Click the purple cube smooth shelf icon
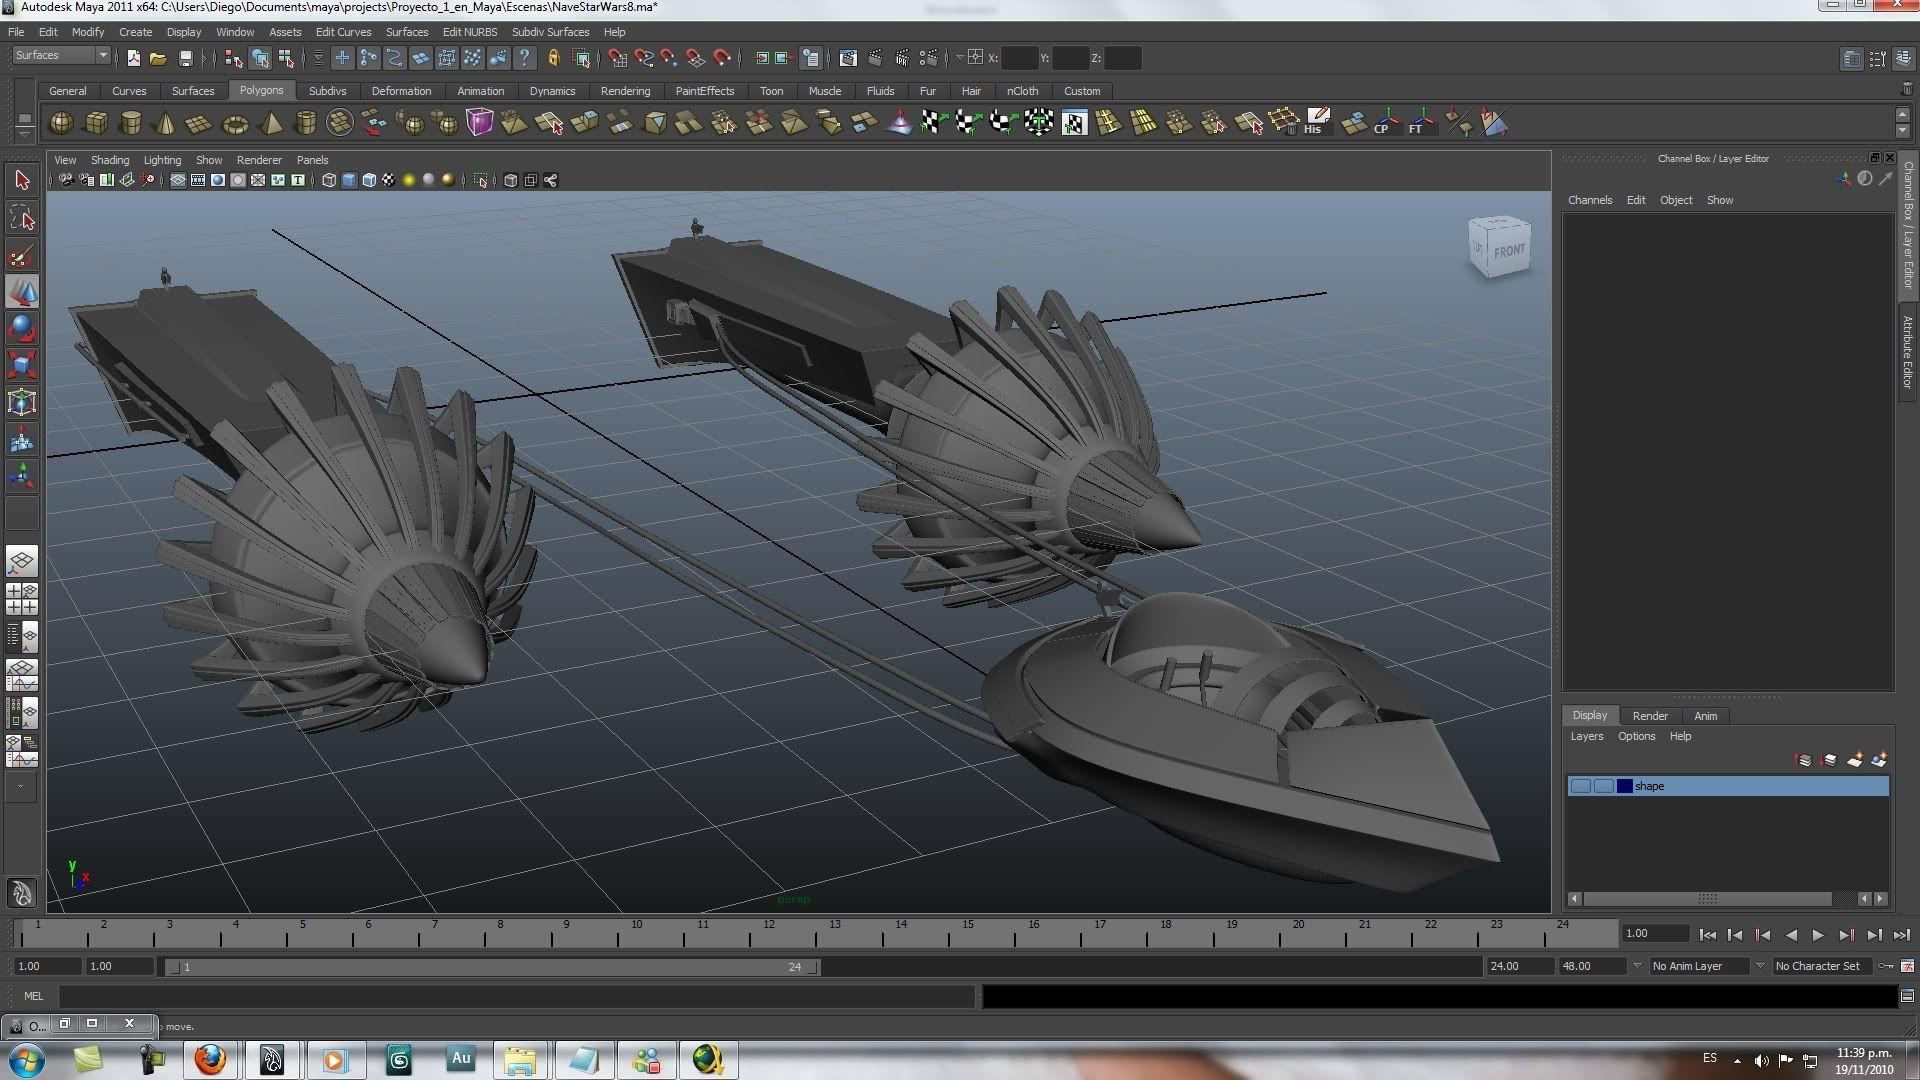The image size is (1920, 1080). tap(480, 123)
